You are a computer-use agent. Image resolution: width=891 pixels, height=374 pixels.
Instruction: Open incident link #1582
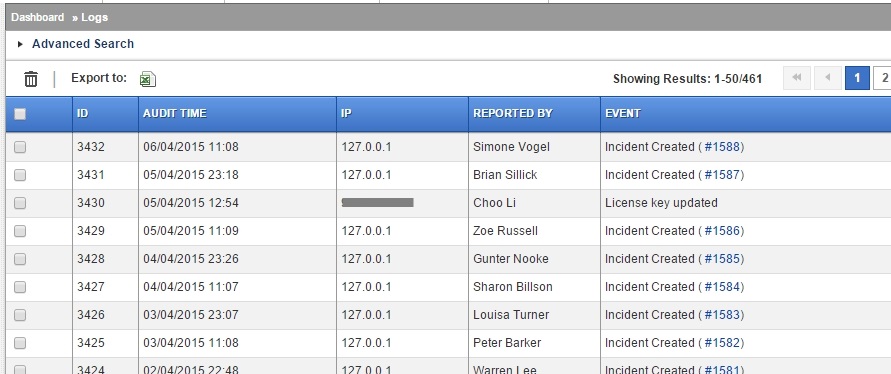(x=722, y=343)
